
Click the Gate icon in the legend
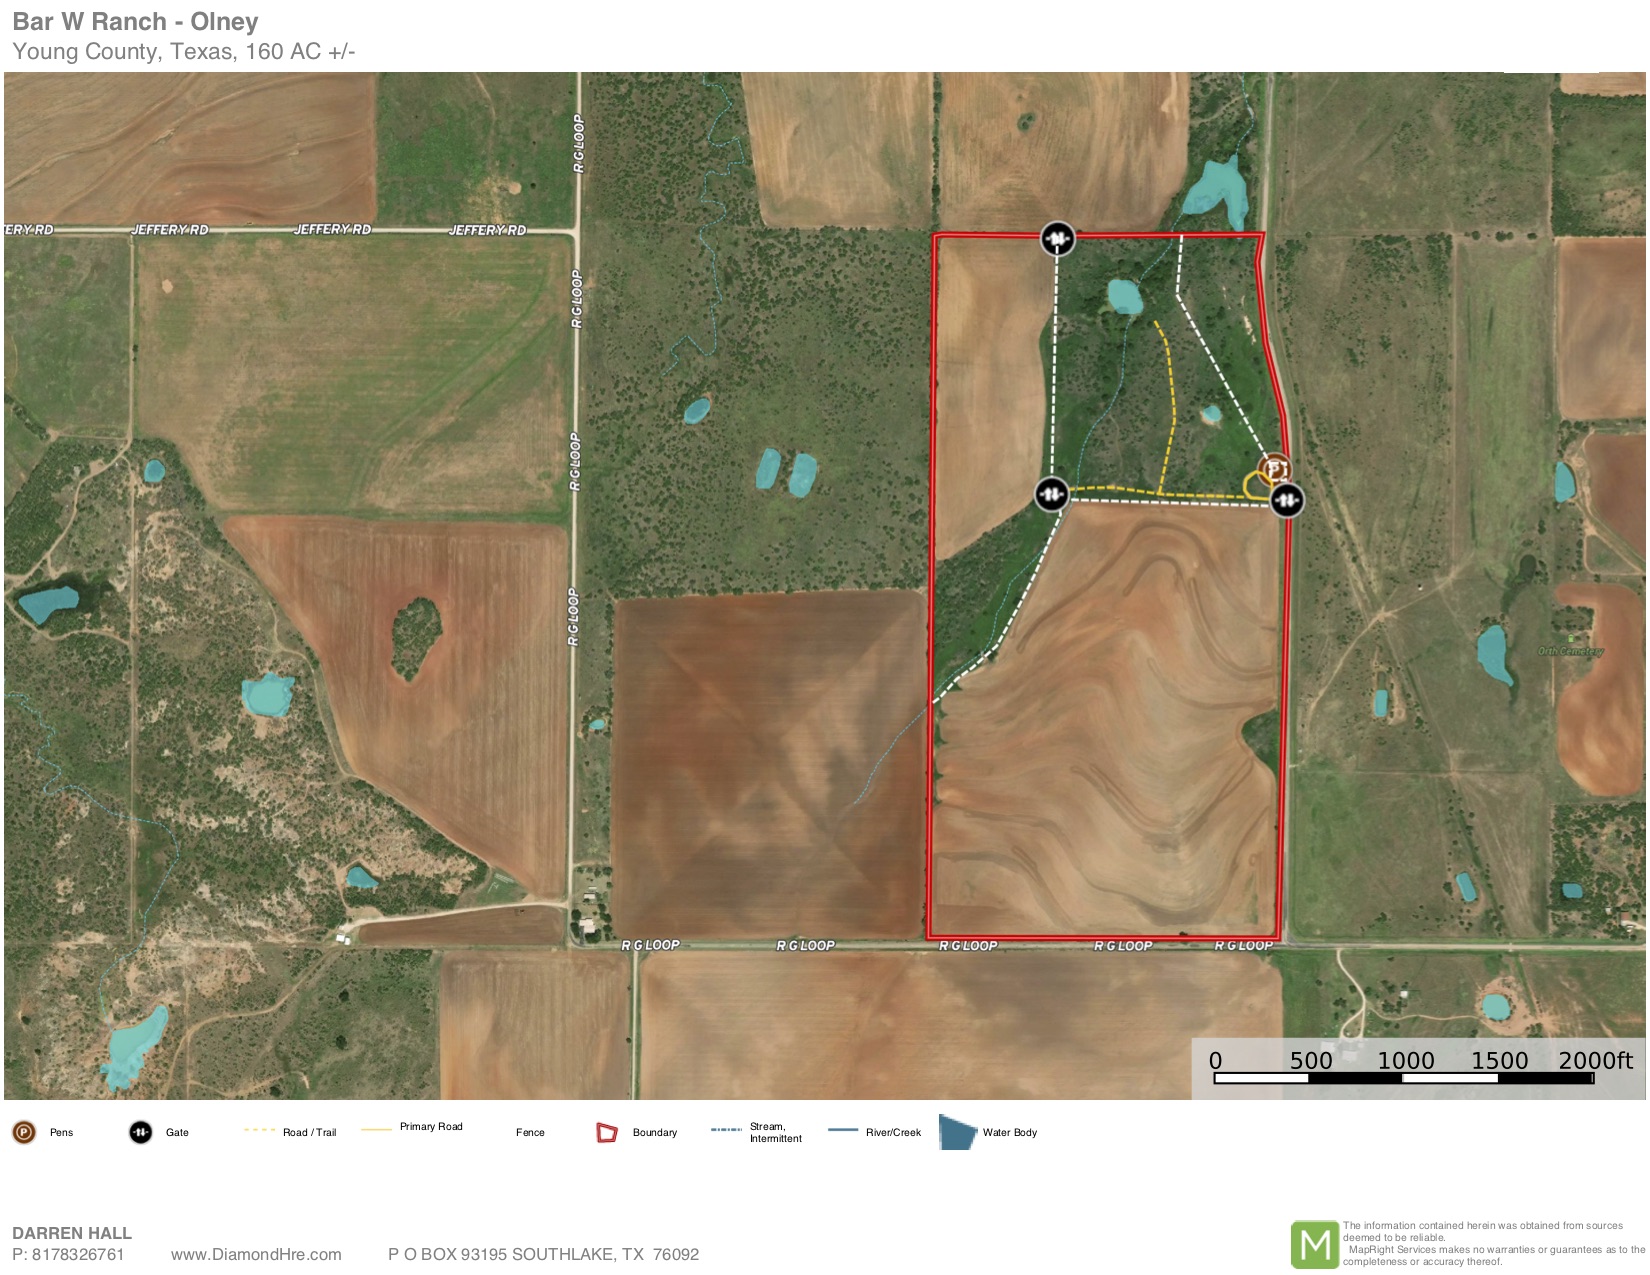(x=141, y=1132)
